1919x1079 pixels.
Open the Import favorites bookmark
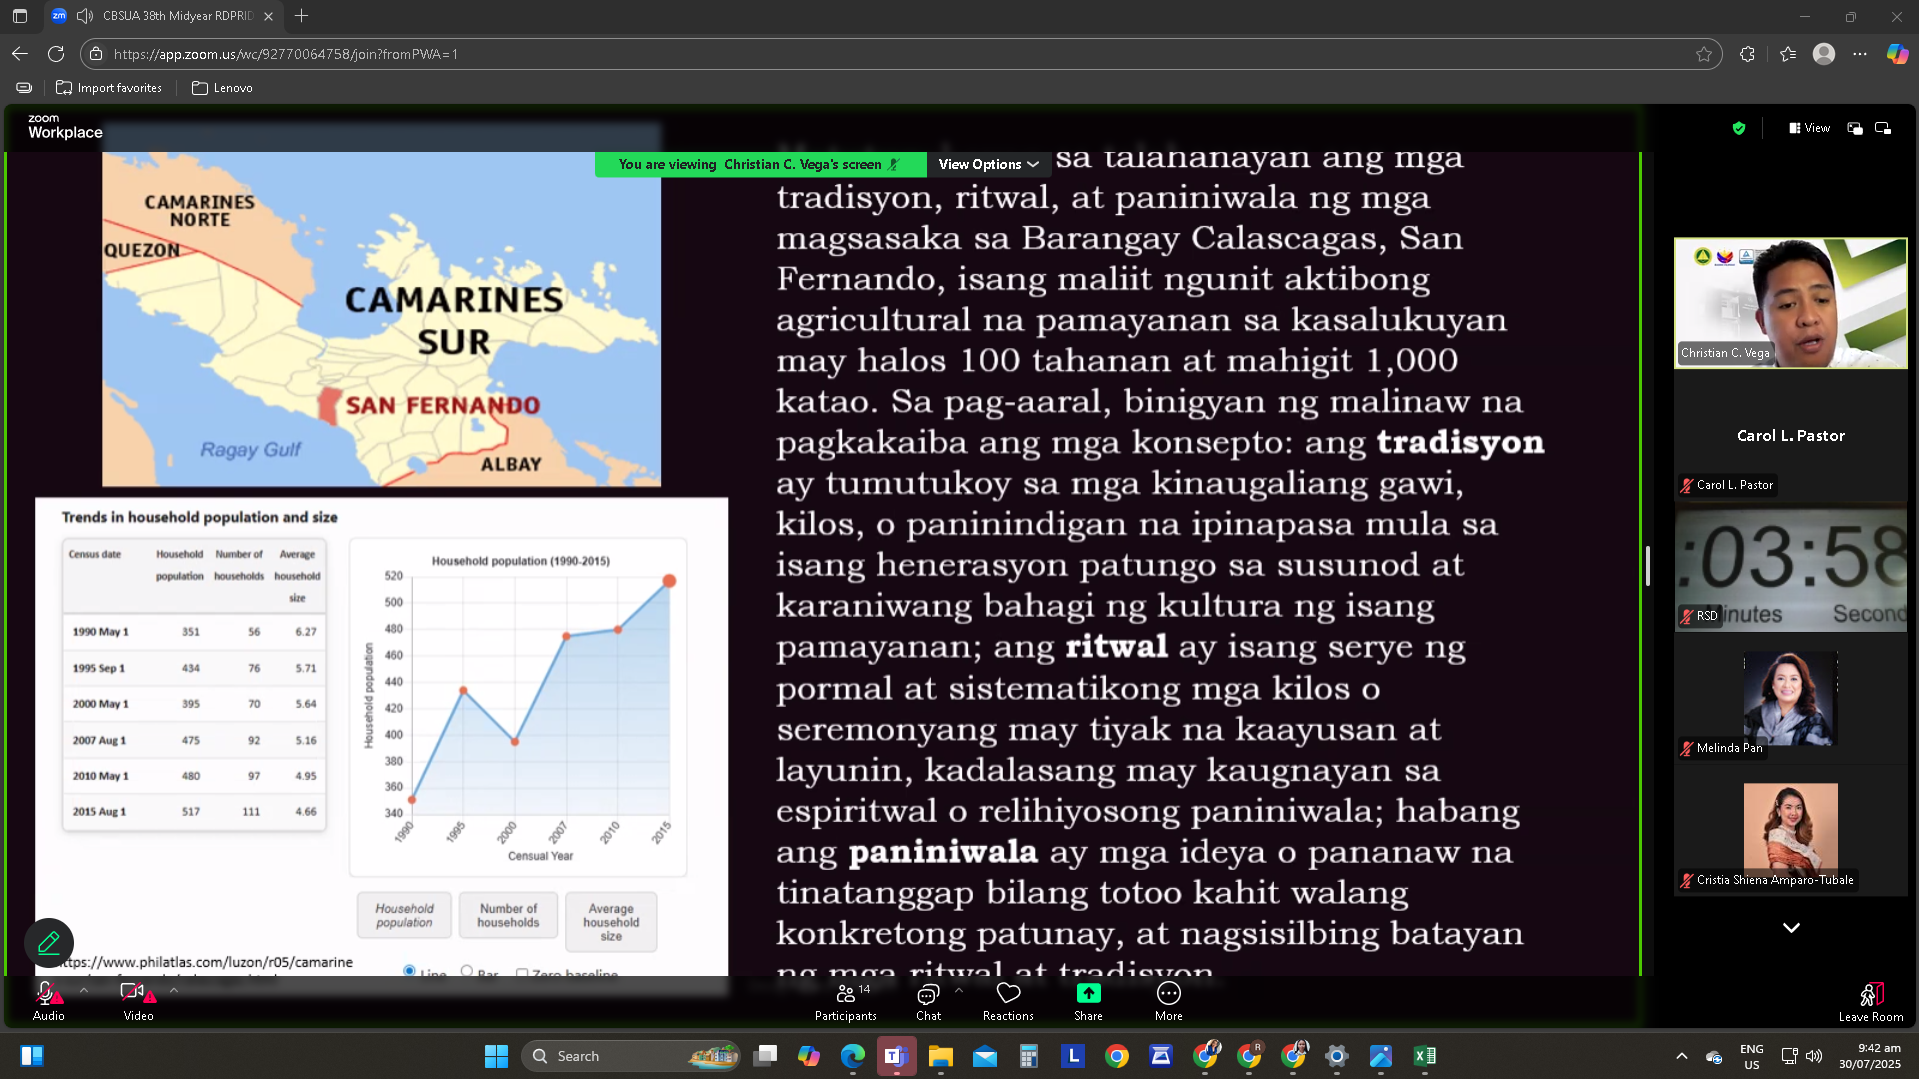109,88
